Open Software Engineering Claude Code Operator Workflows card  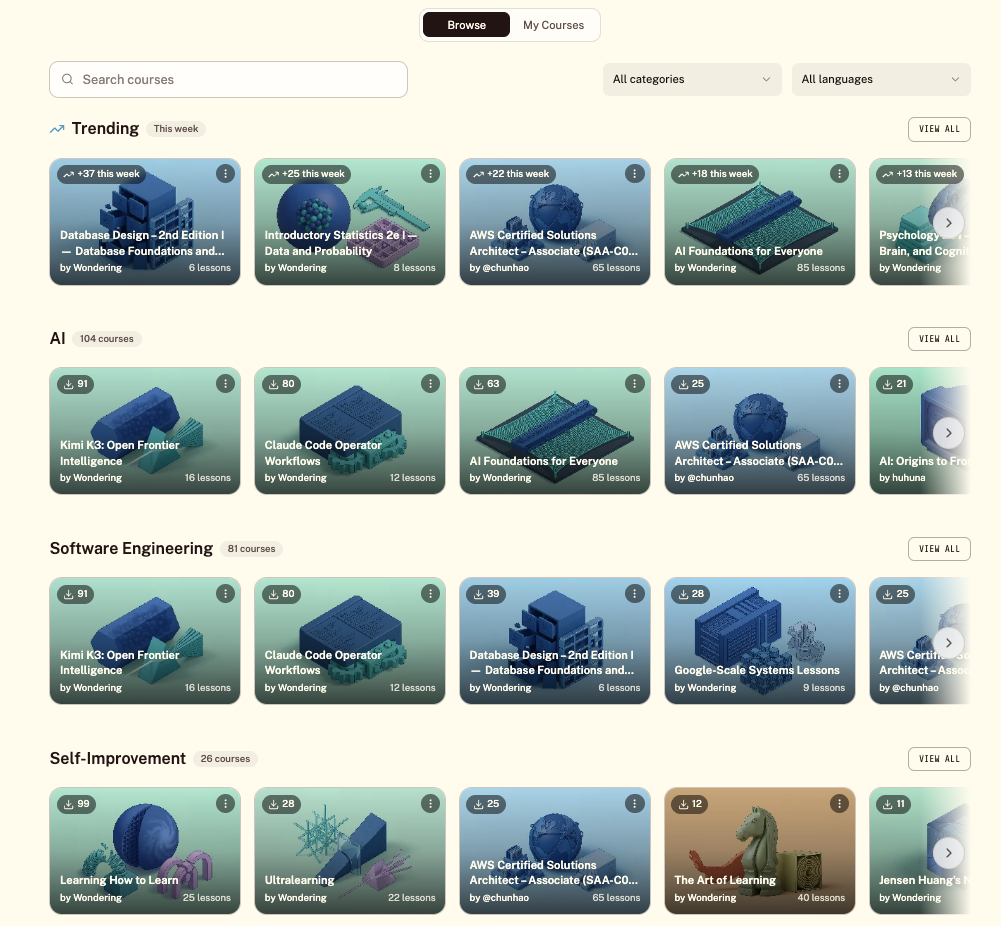[x=350, y=641]
